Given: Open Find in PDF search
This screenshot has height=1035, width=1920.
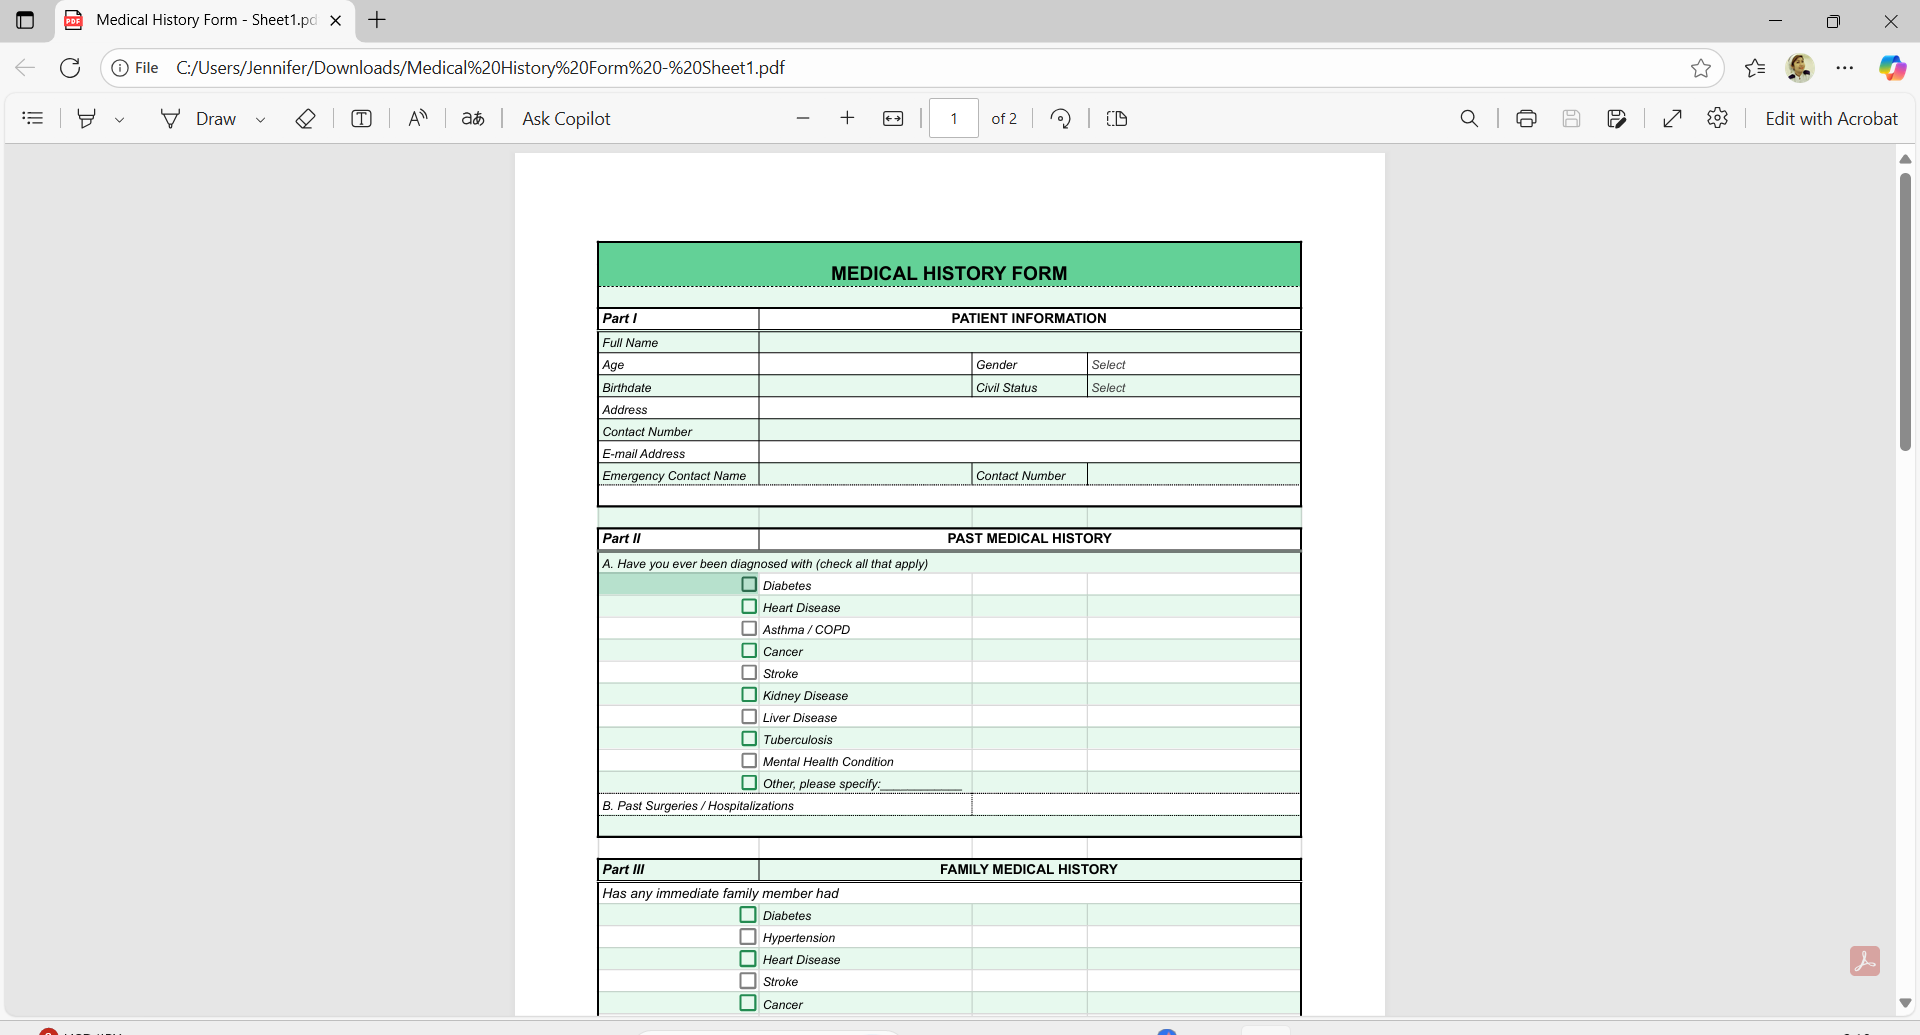Looking at the screenshot, I should 1469,119.
